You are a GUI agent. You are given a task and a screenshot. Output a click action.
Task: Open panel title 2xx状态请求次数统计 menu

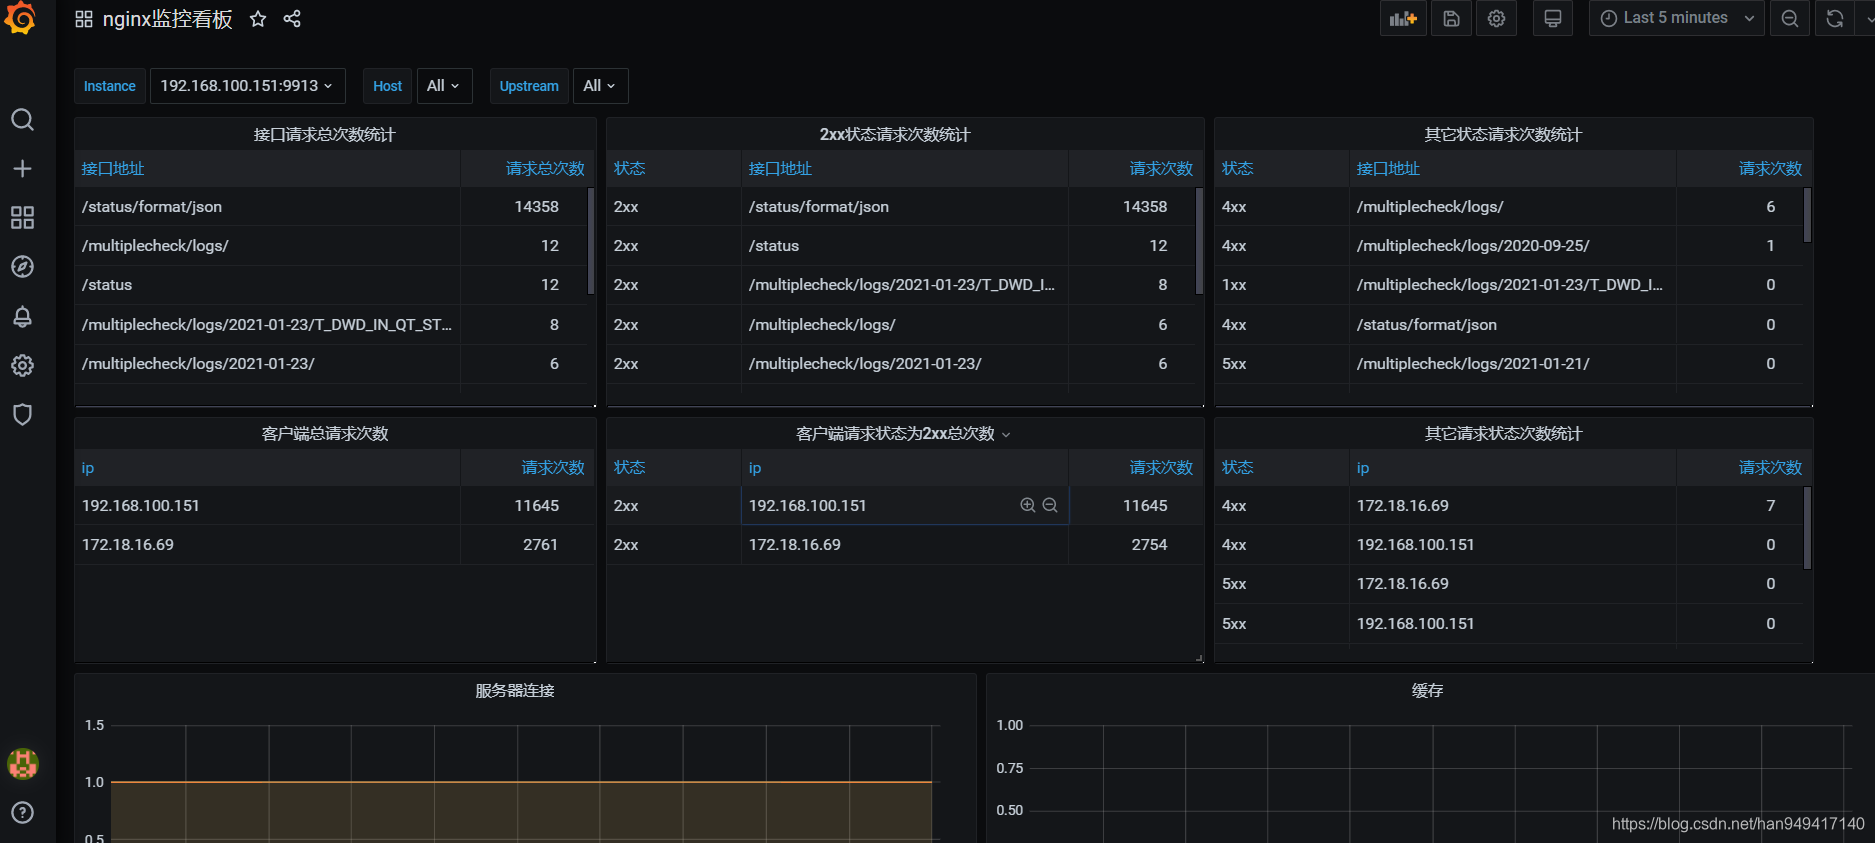pos(895,134)
